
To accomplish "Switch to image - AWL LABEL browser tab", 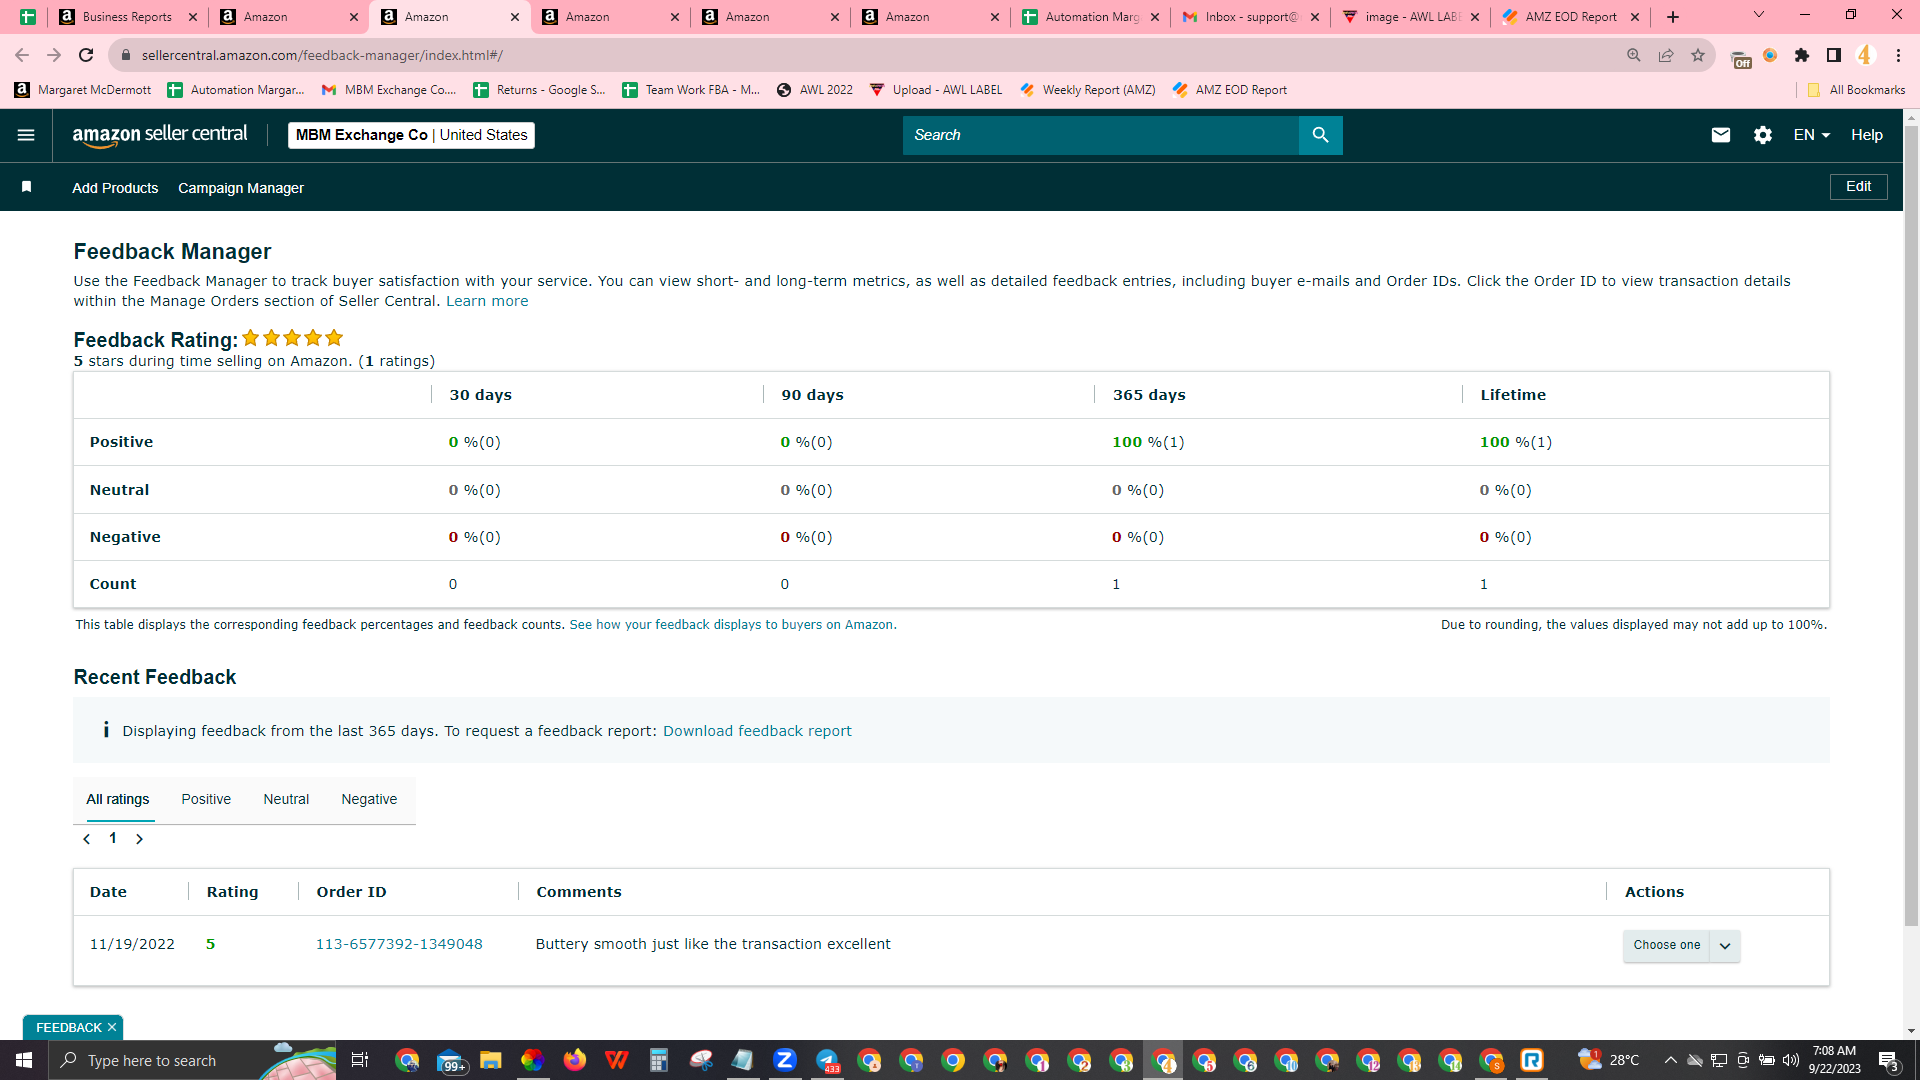I will coord(1410,17).
